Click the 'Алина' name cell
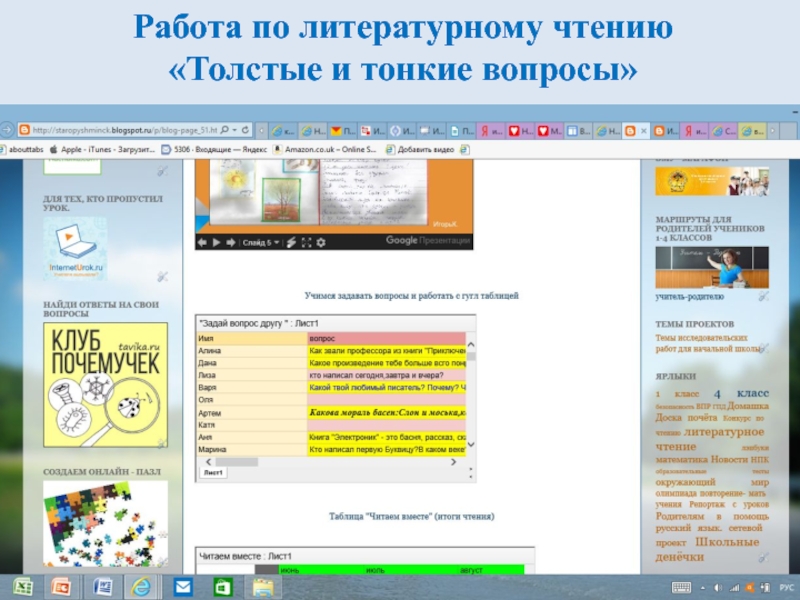Image resolution: width=800 pixels, height=600 pixels. [x=252, y=351]
